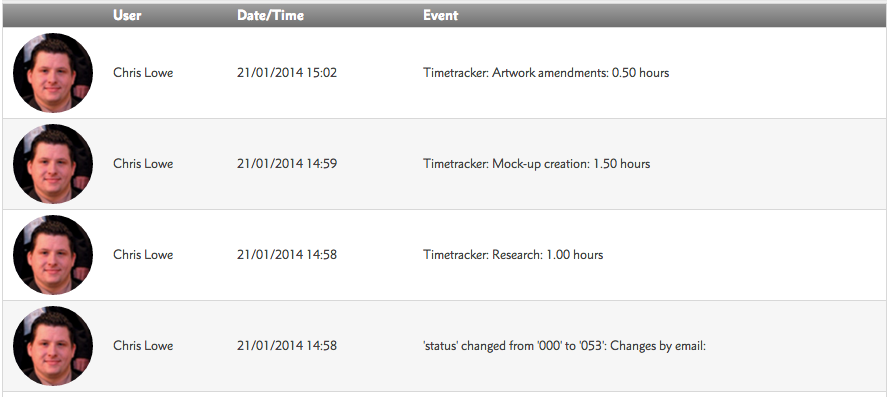The height and width of the screenshot is (397, 891).
Task: Select Chris Lowe name in the 15:02 entry
Action: click(143, 73)
